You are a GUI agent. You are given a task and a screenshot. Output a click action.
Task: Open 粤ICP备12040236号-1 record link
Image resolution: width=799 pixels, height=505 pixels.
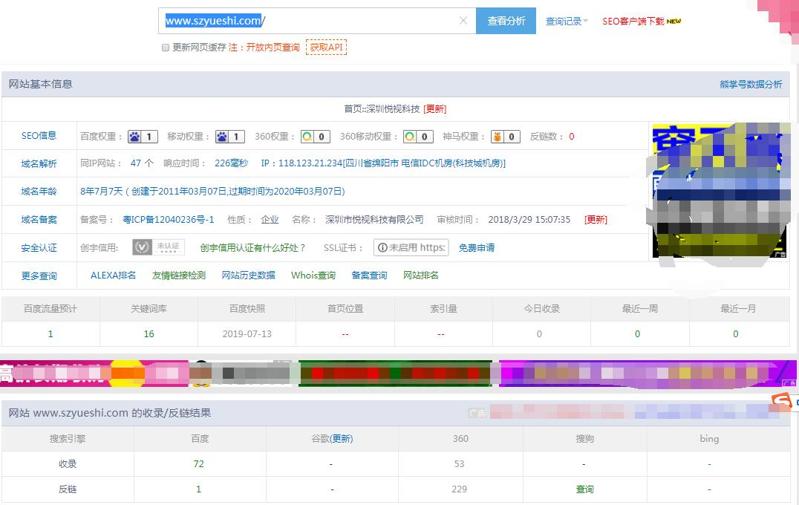[168, 220]
